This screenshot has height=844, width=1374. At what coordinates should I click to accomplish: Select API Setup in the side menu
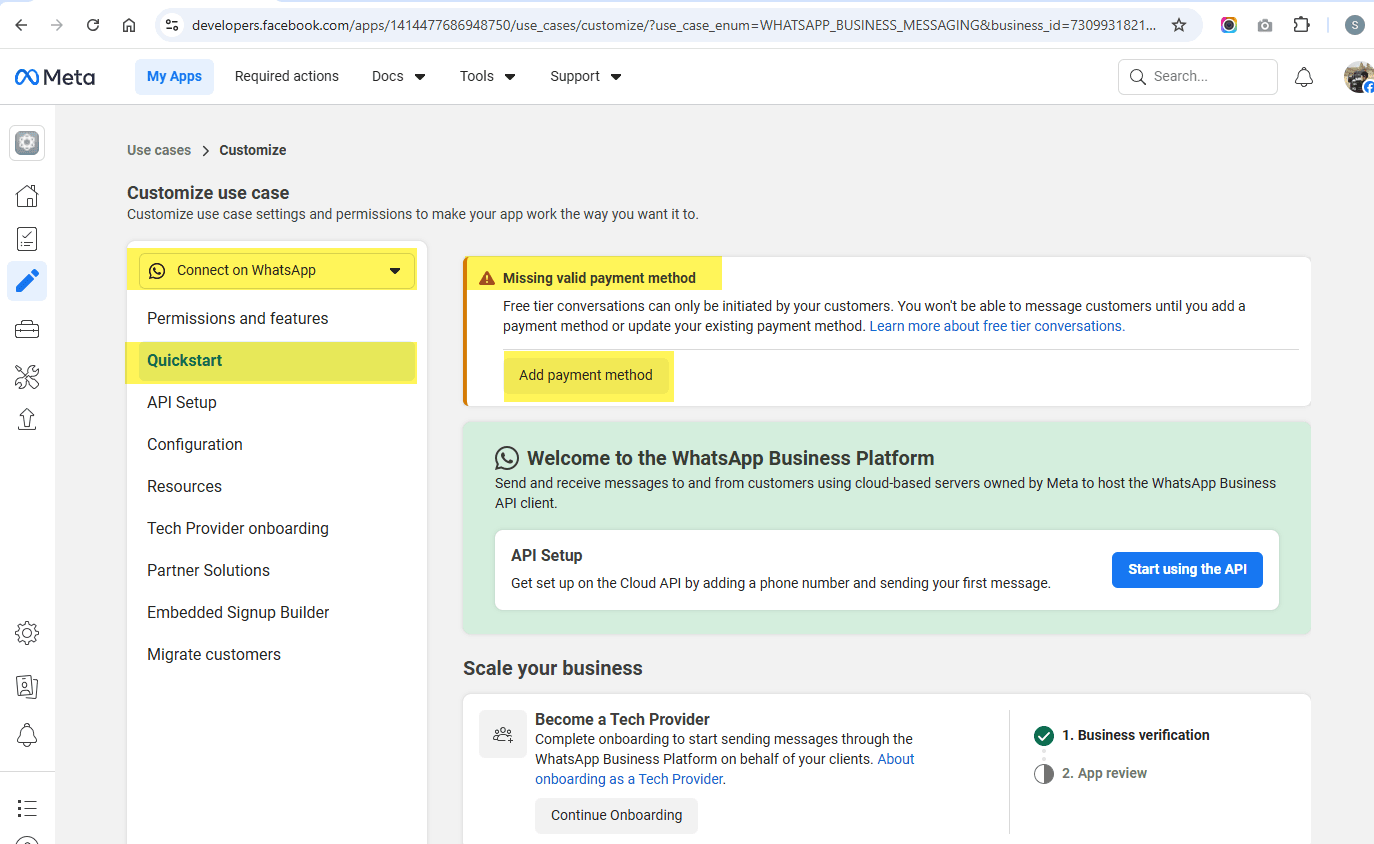(x=182, y=402)
